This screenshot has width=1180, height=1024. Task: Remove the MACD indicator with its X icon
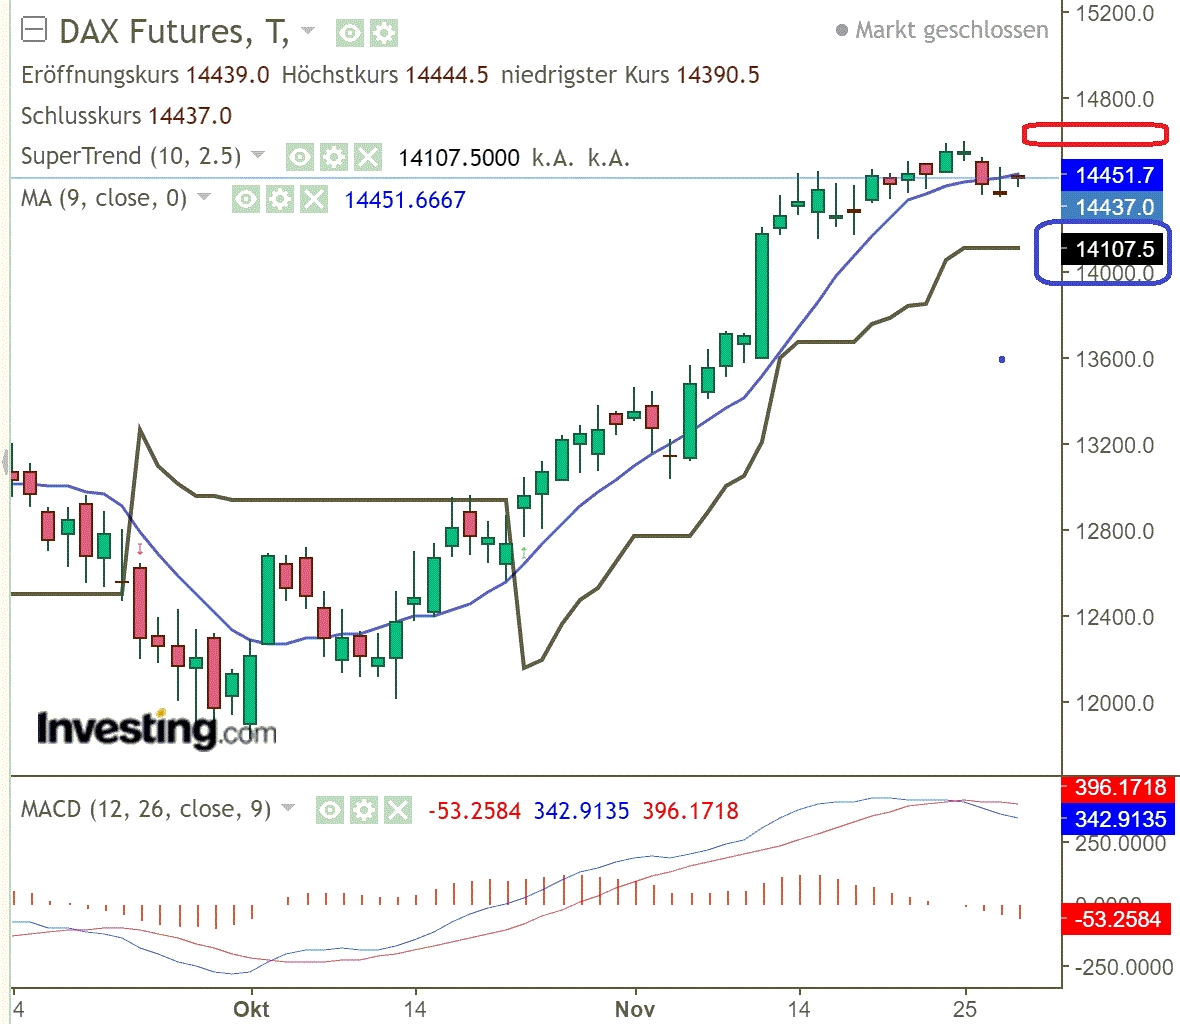click(x=399, y=810)
